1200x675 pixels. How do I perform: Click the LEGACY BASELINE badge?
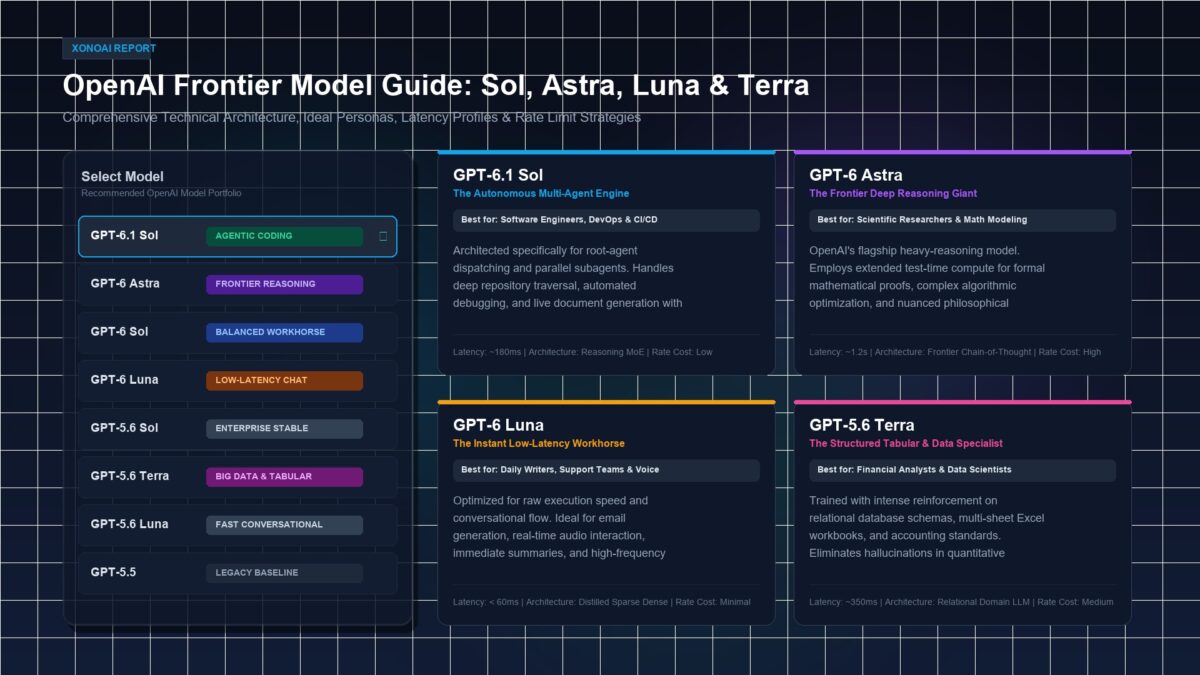coord(284,573)
